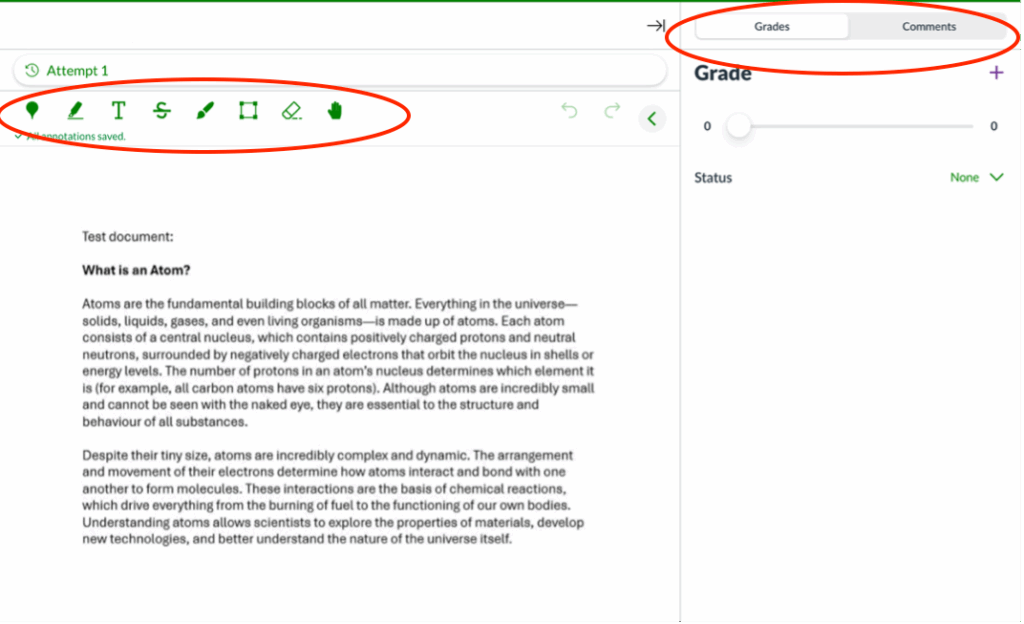
Task: Click the Status label in grading panel
Action: 713,178
